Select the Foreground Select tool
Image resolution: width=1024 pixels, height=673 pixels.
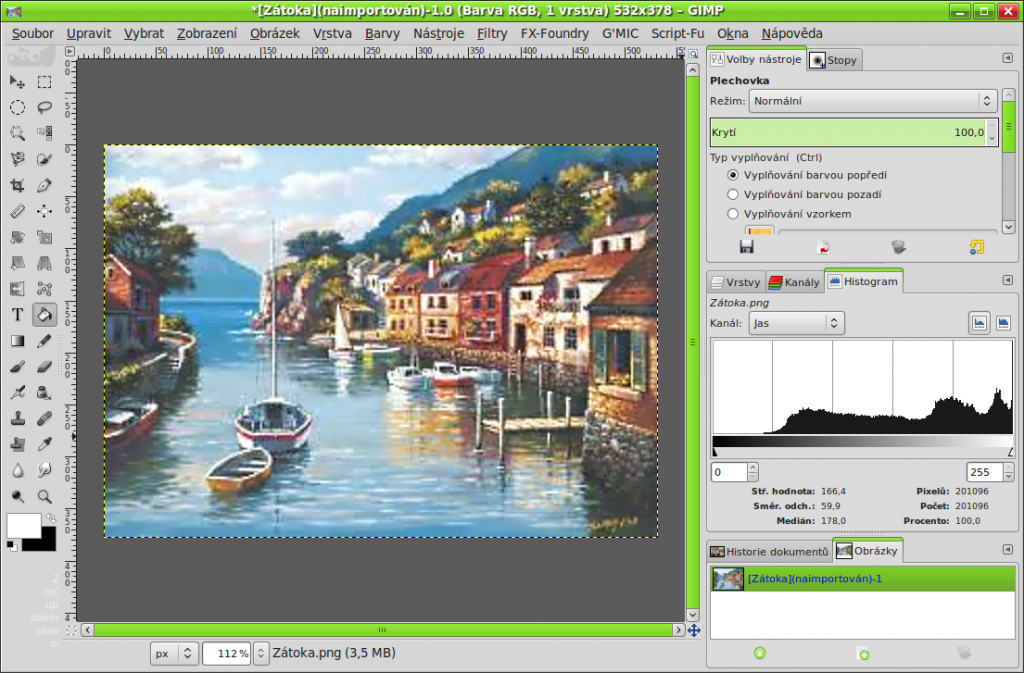[44, 159]
